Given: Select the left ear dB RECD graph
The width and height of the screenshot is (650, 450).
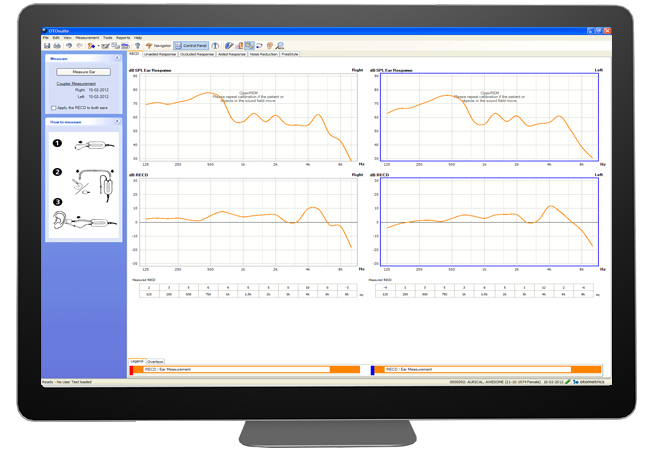Looking at the screenshot, I should click(485, 220).
